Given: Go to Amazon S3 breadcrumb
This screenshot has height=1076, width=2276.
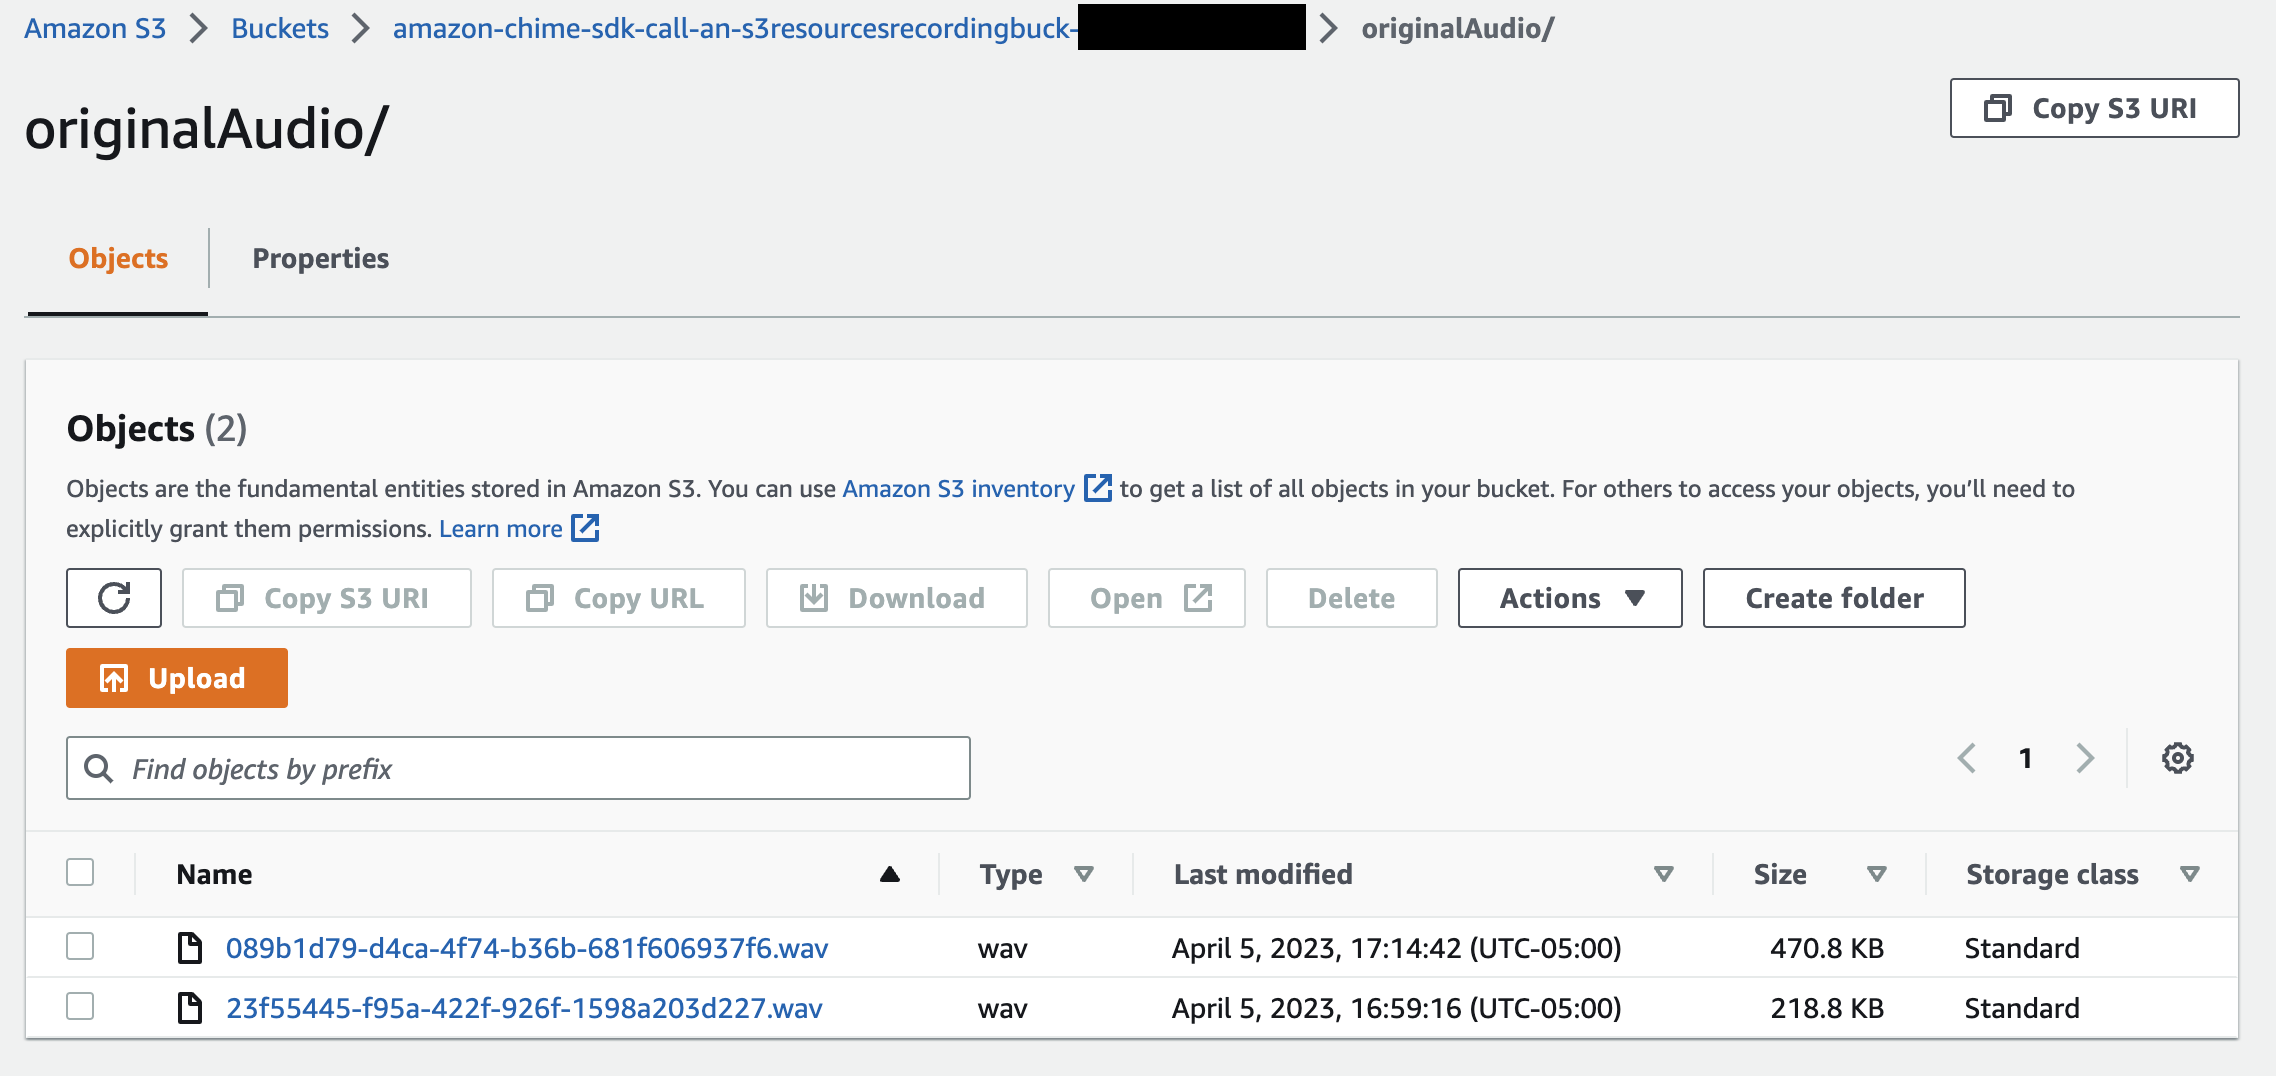Looking at the screenshot, I should 95,28.
